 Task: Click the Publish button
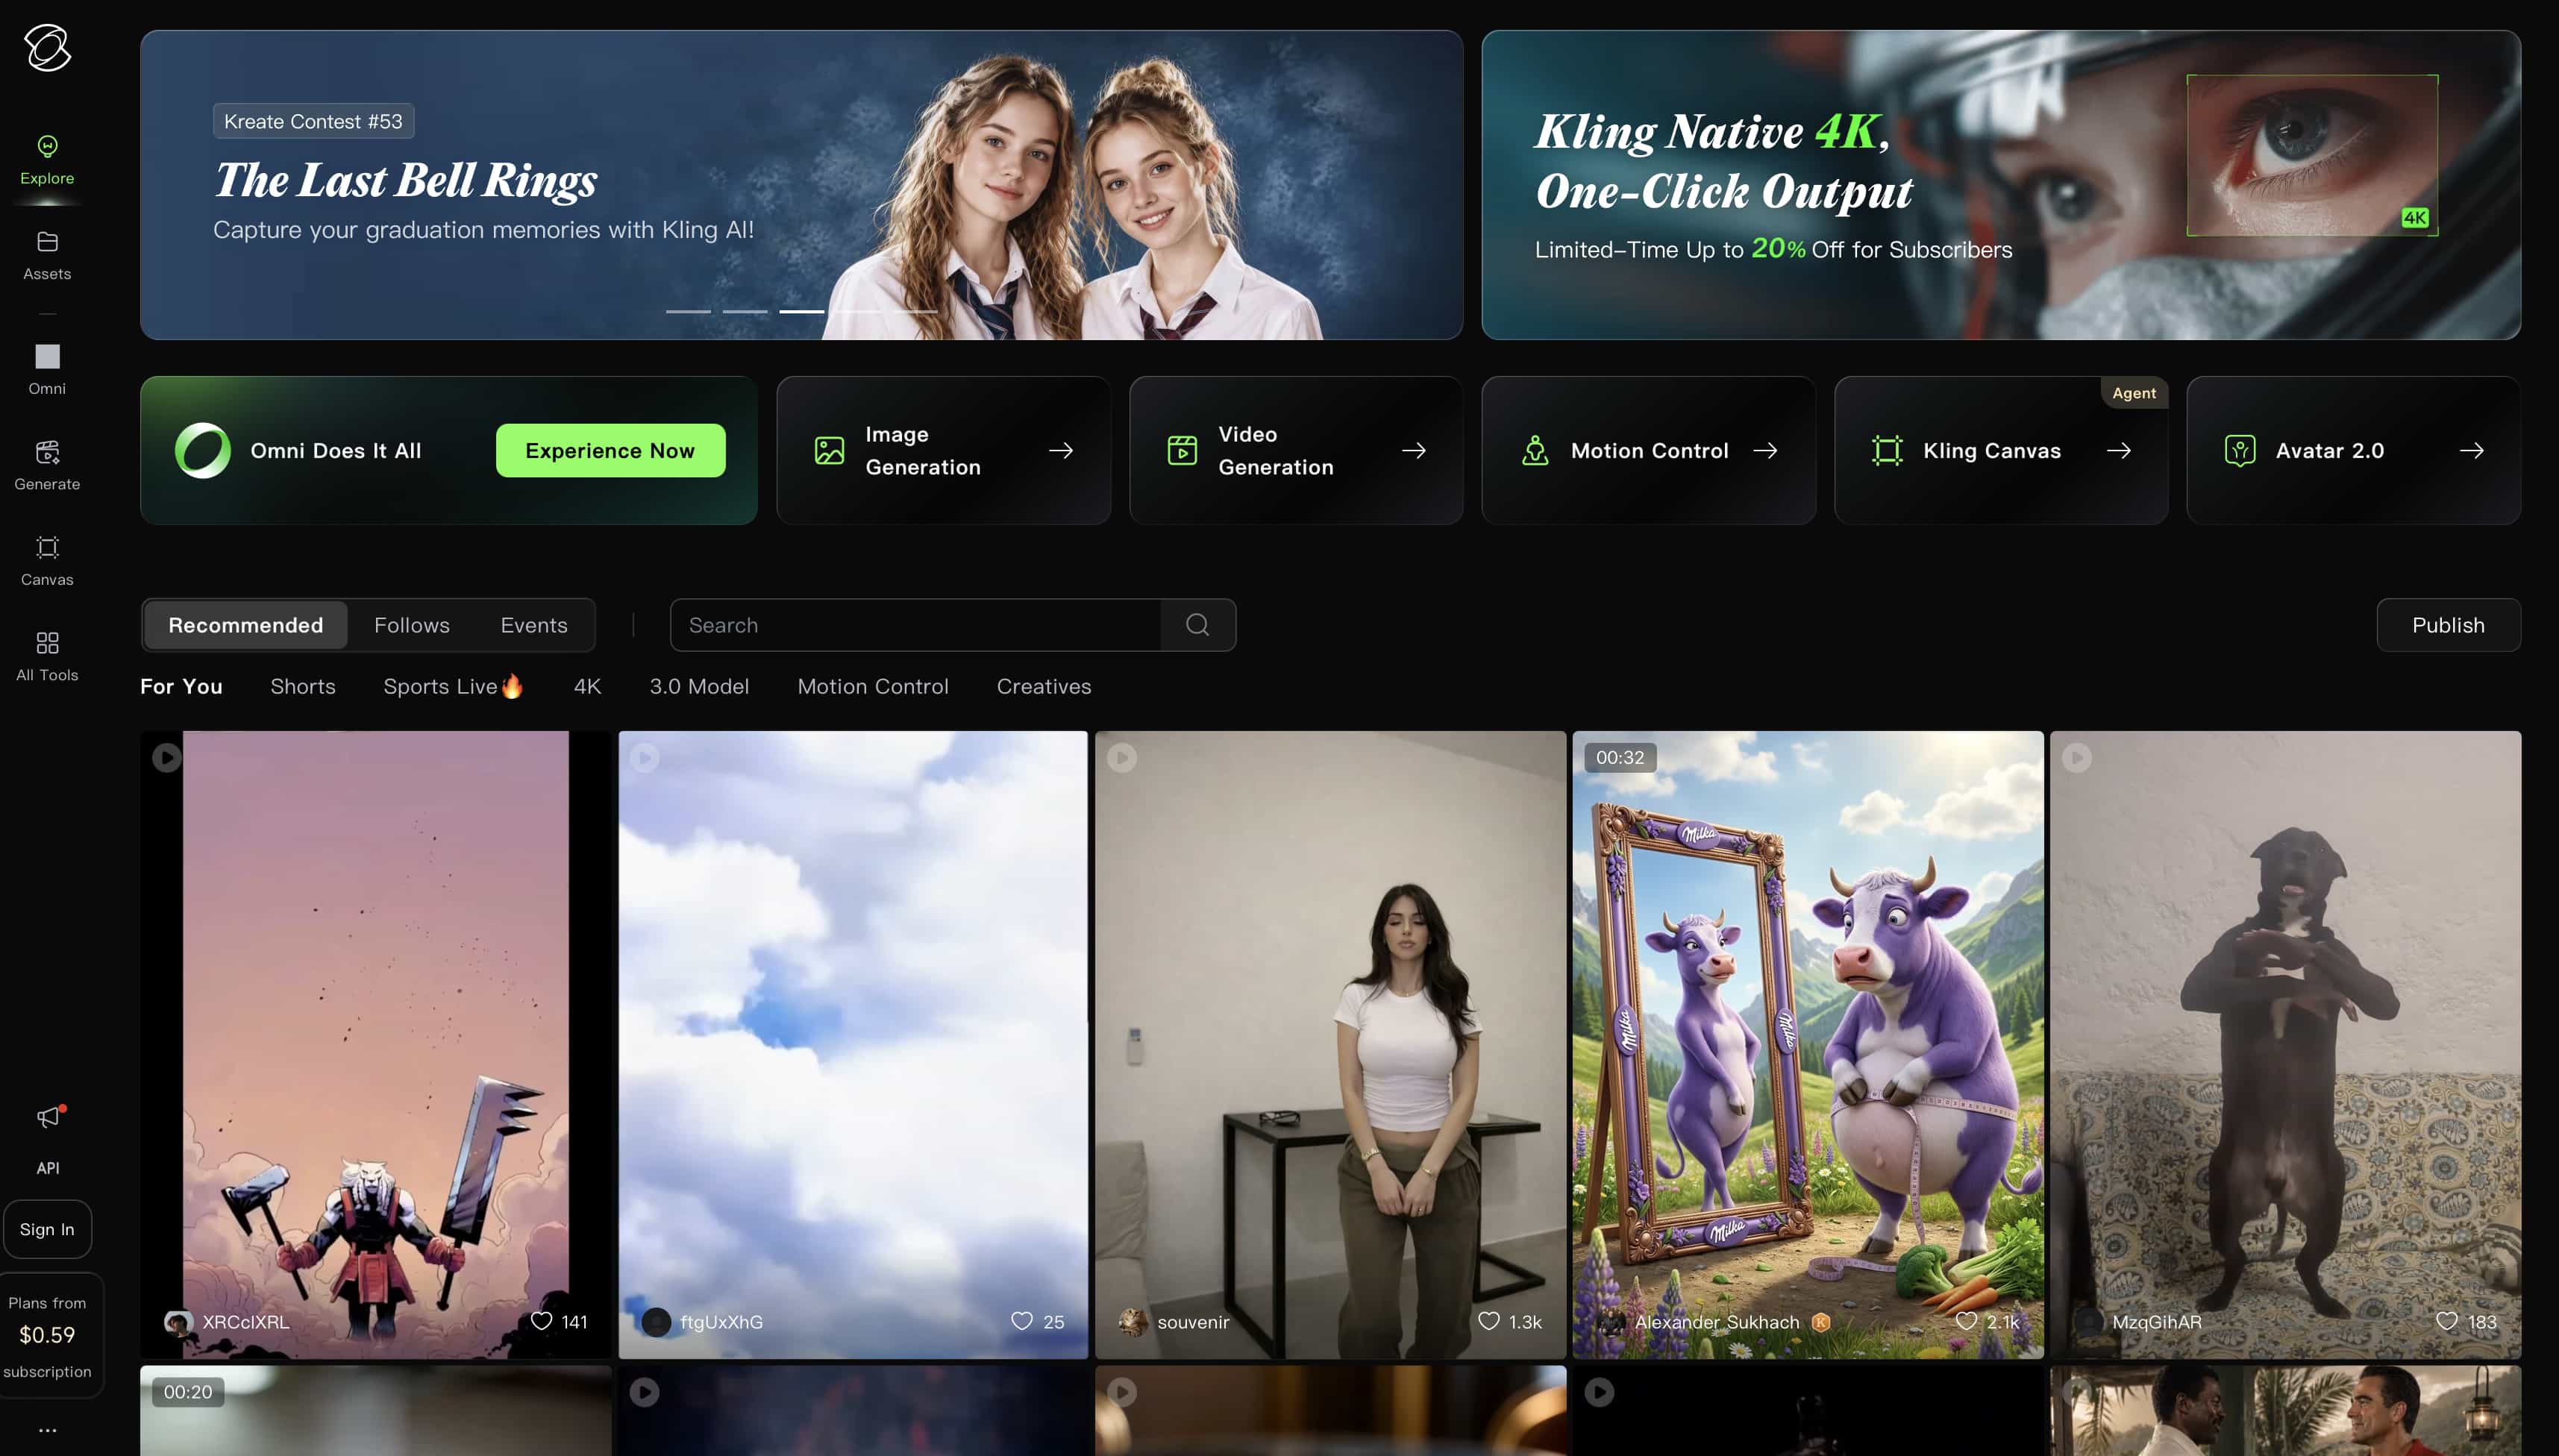[x=2448, y=625]
